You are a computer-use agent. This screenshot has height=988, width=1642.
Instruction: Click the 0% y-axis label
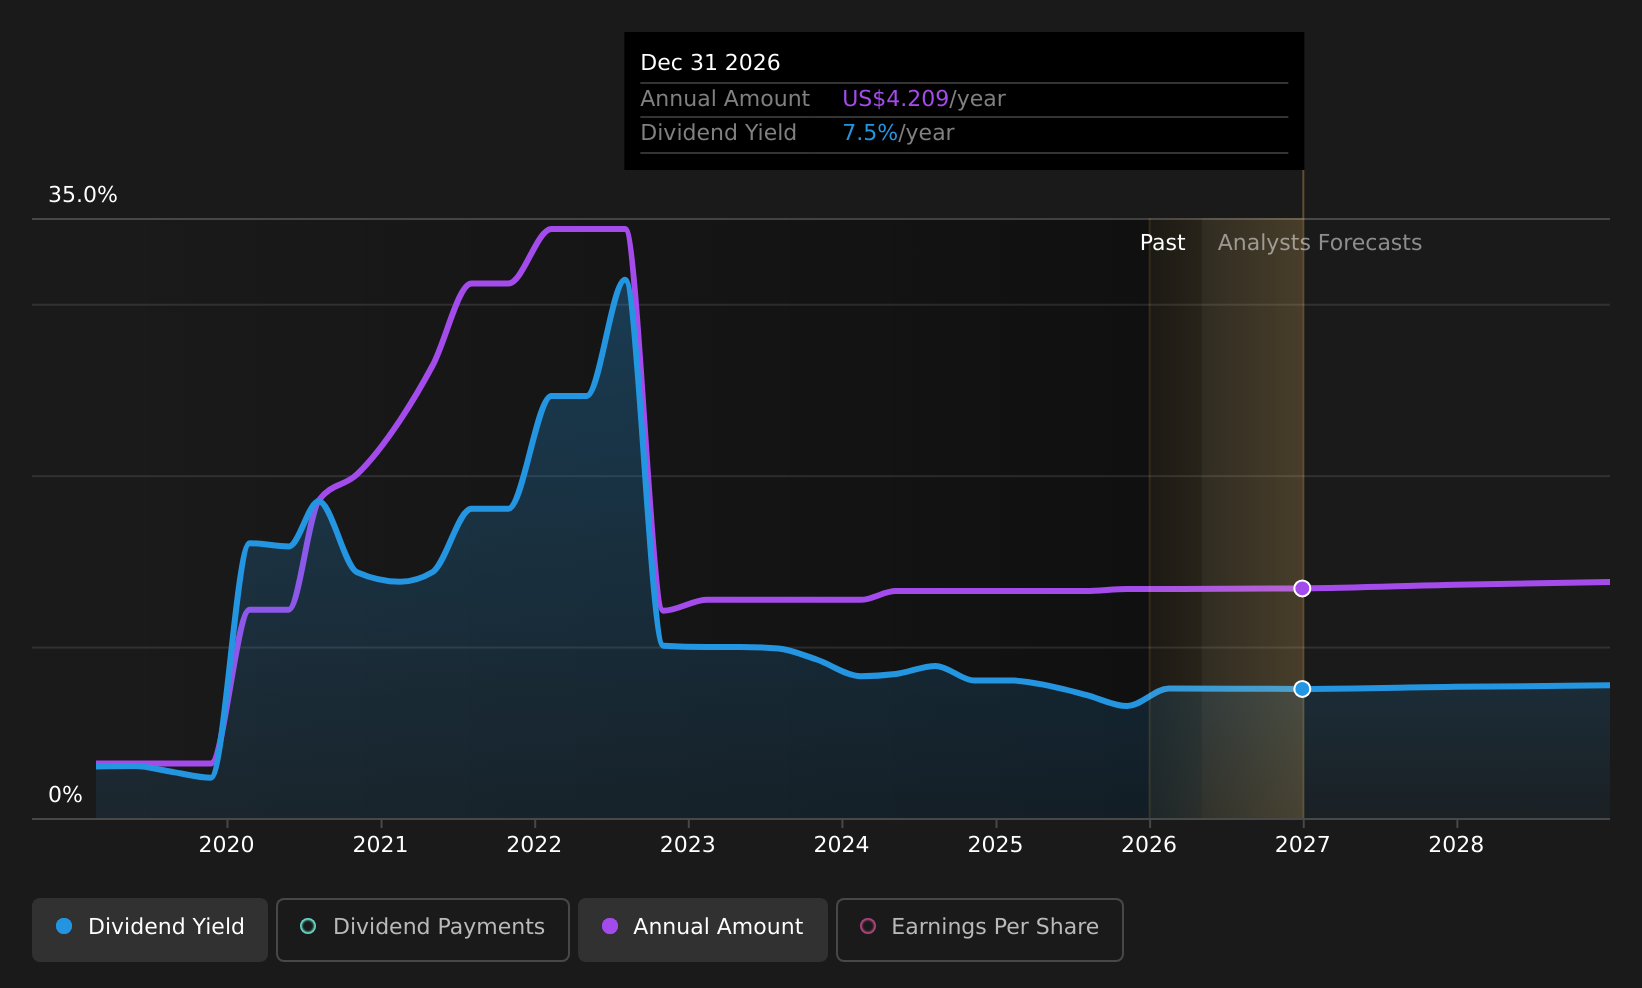tap(66, 795)
